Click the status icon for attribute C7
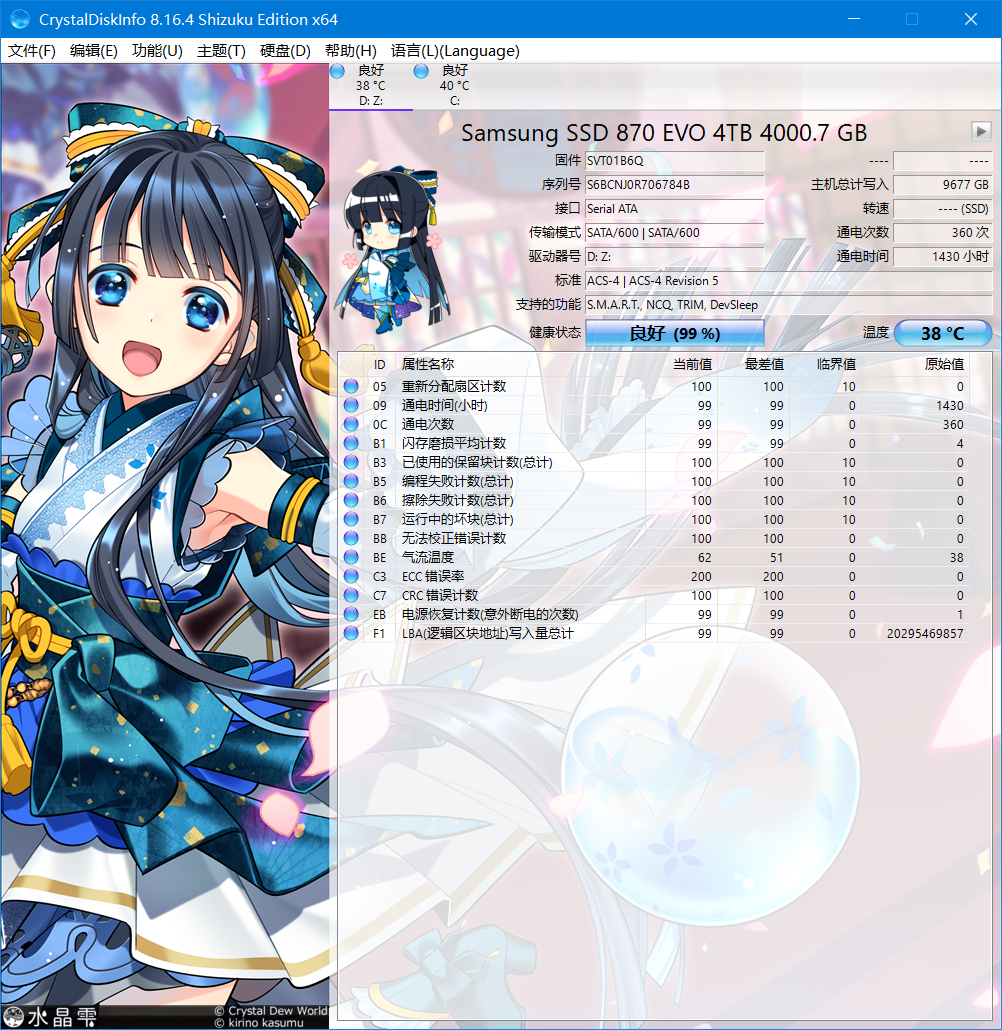Image resolution: width=1002 pixels, height=1030 pixels. pyautogui.click(x=351, y=596)
